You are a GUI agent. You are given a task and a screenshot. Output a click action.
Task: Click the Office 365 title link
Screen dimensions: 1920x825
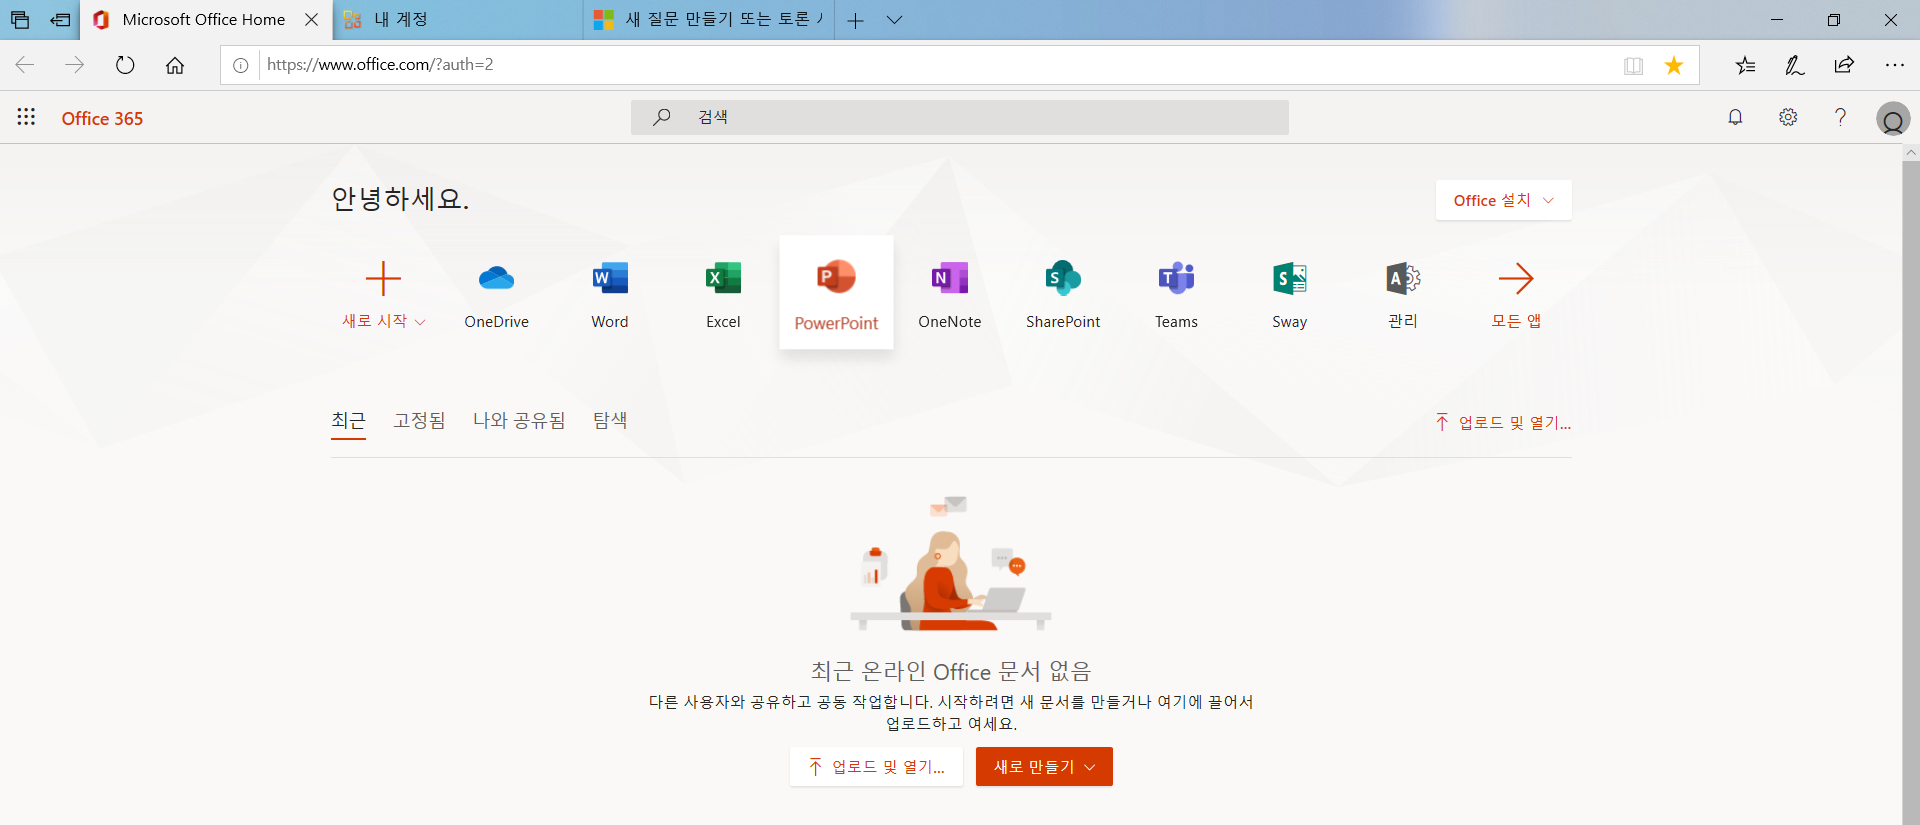102,118
